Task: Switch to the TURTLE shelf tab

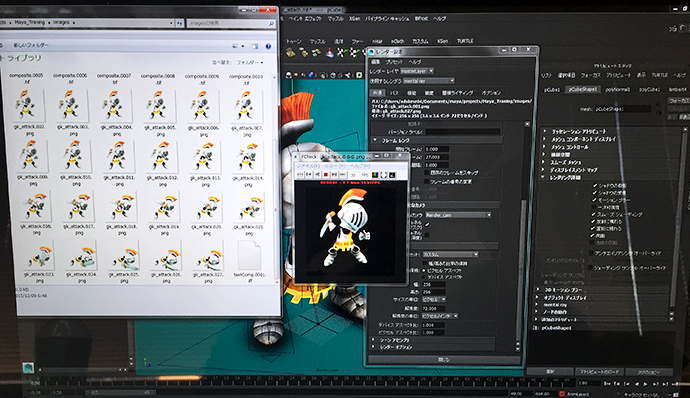Action: point(465,41)
